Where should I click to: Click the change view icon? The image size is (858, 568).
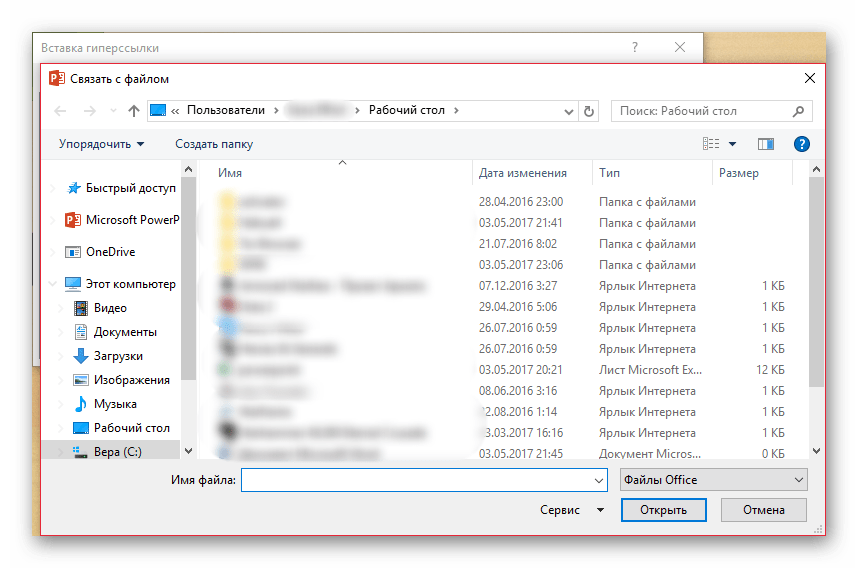(x=712, y=144)
